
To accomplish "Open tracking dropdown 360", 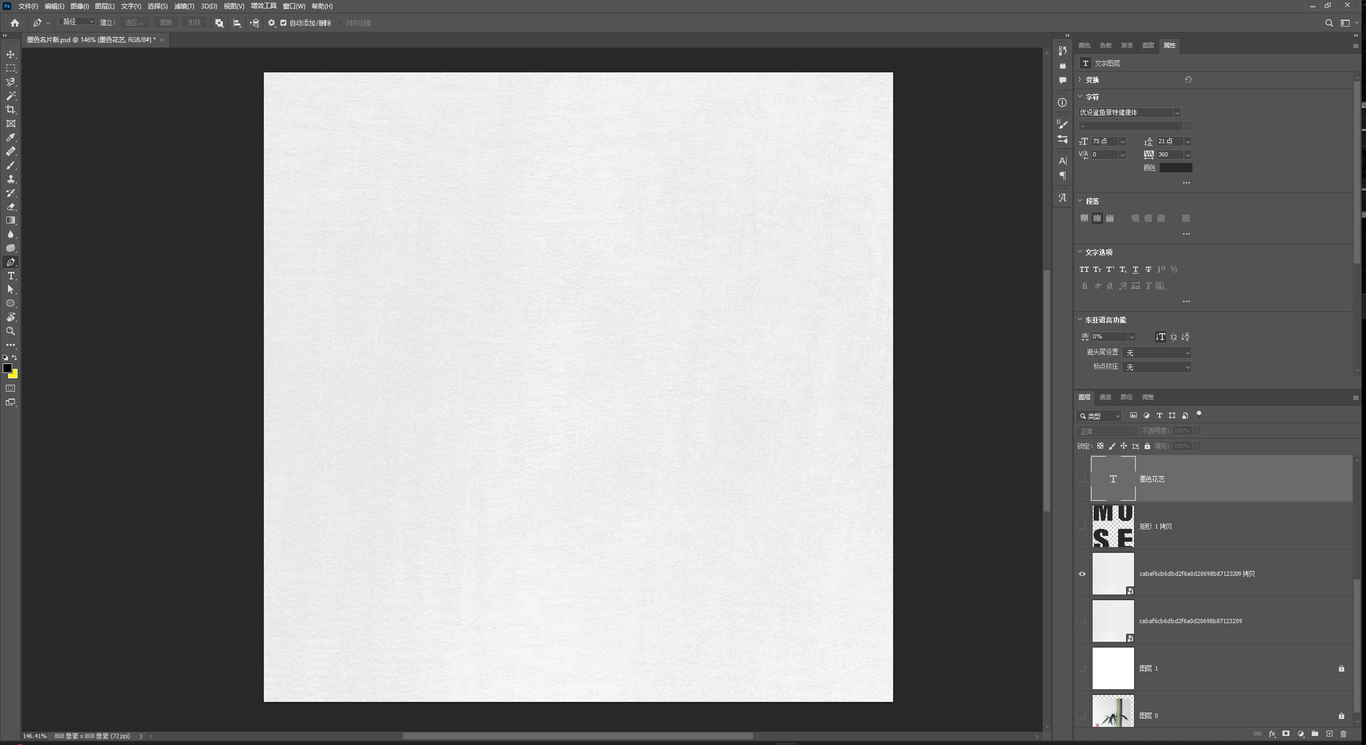I will coord(1188,154).
